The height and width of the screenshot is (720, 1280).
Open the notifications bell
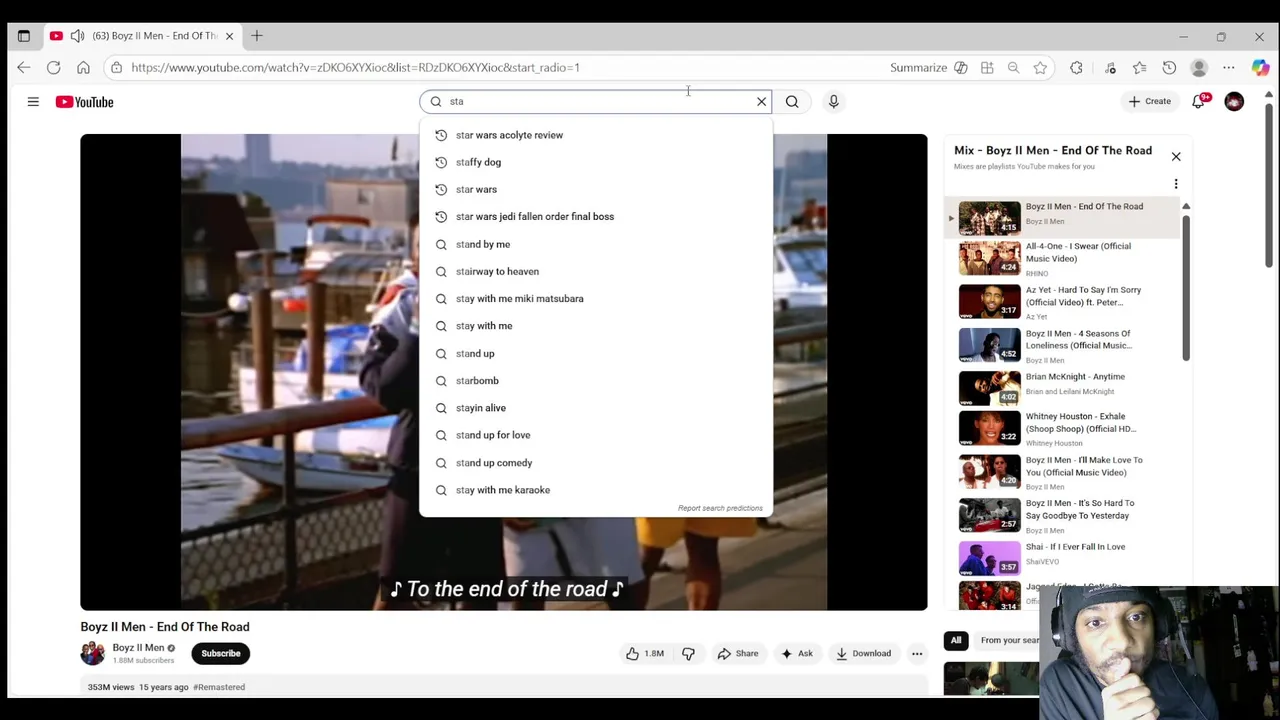(x=1199, y=101)
